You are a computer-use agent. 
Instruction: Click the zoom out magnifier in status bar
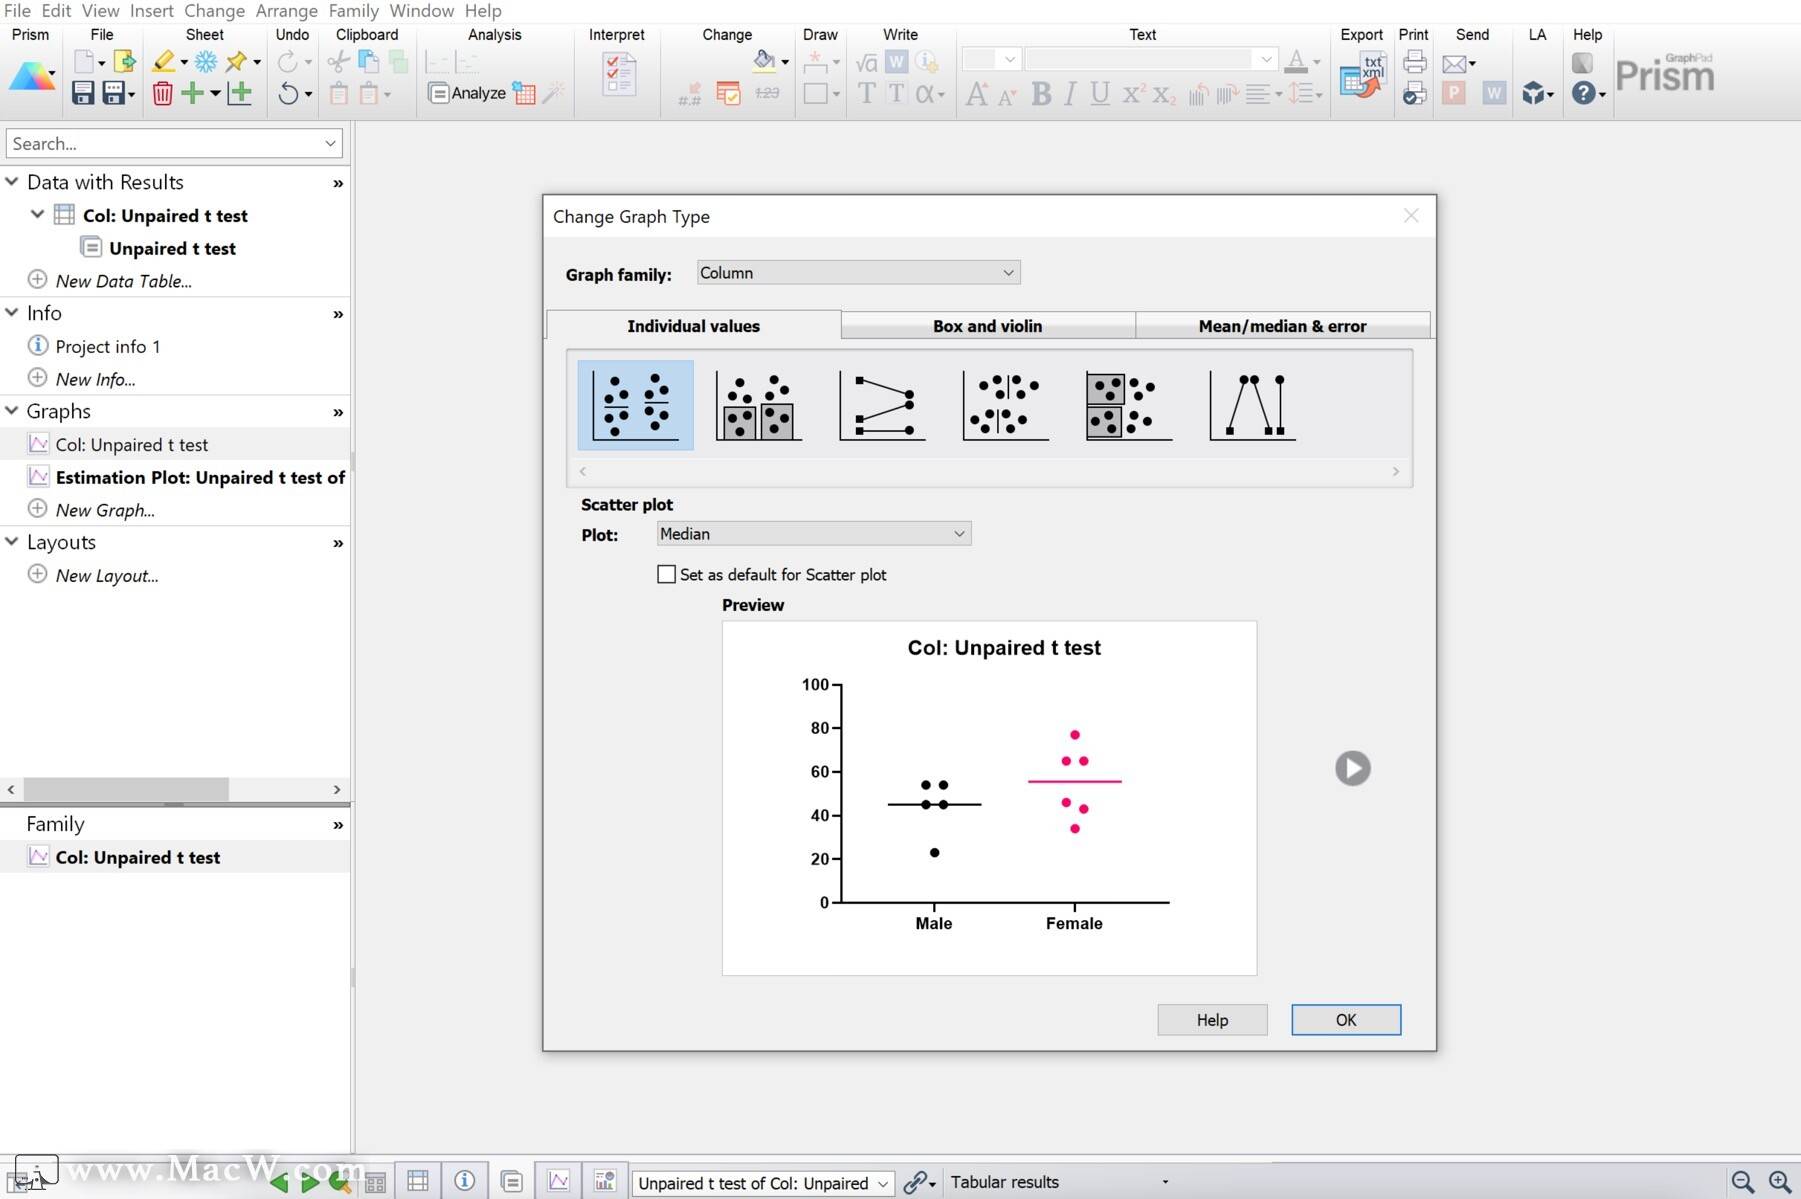(1743, 1182)
